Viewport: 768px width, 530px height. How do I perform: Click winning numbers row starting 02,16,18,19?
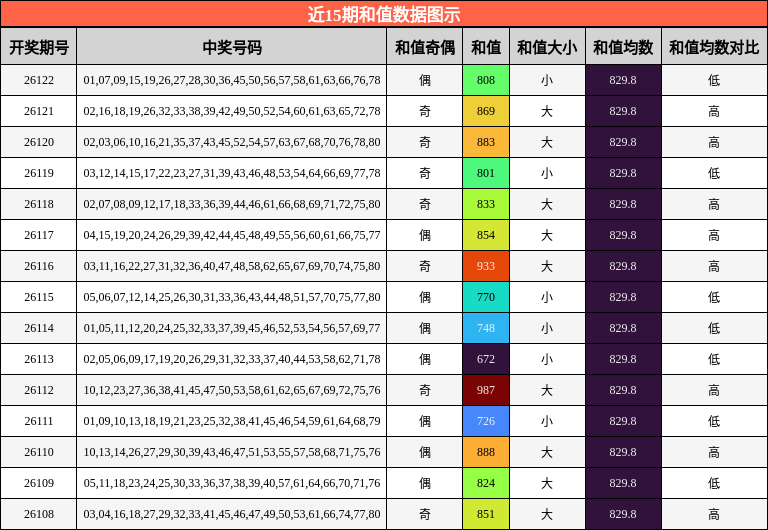click(232, 111)
